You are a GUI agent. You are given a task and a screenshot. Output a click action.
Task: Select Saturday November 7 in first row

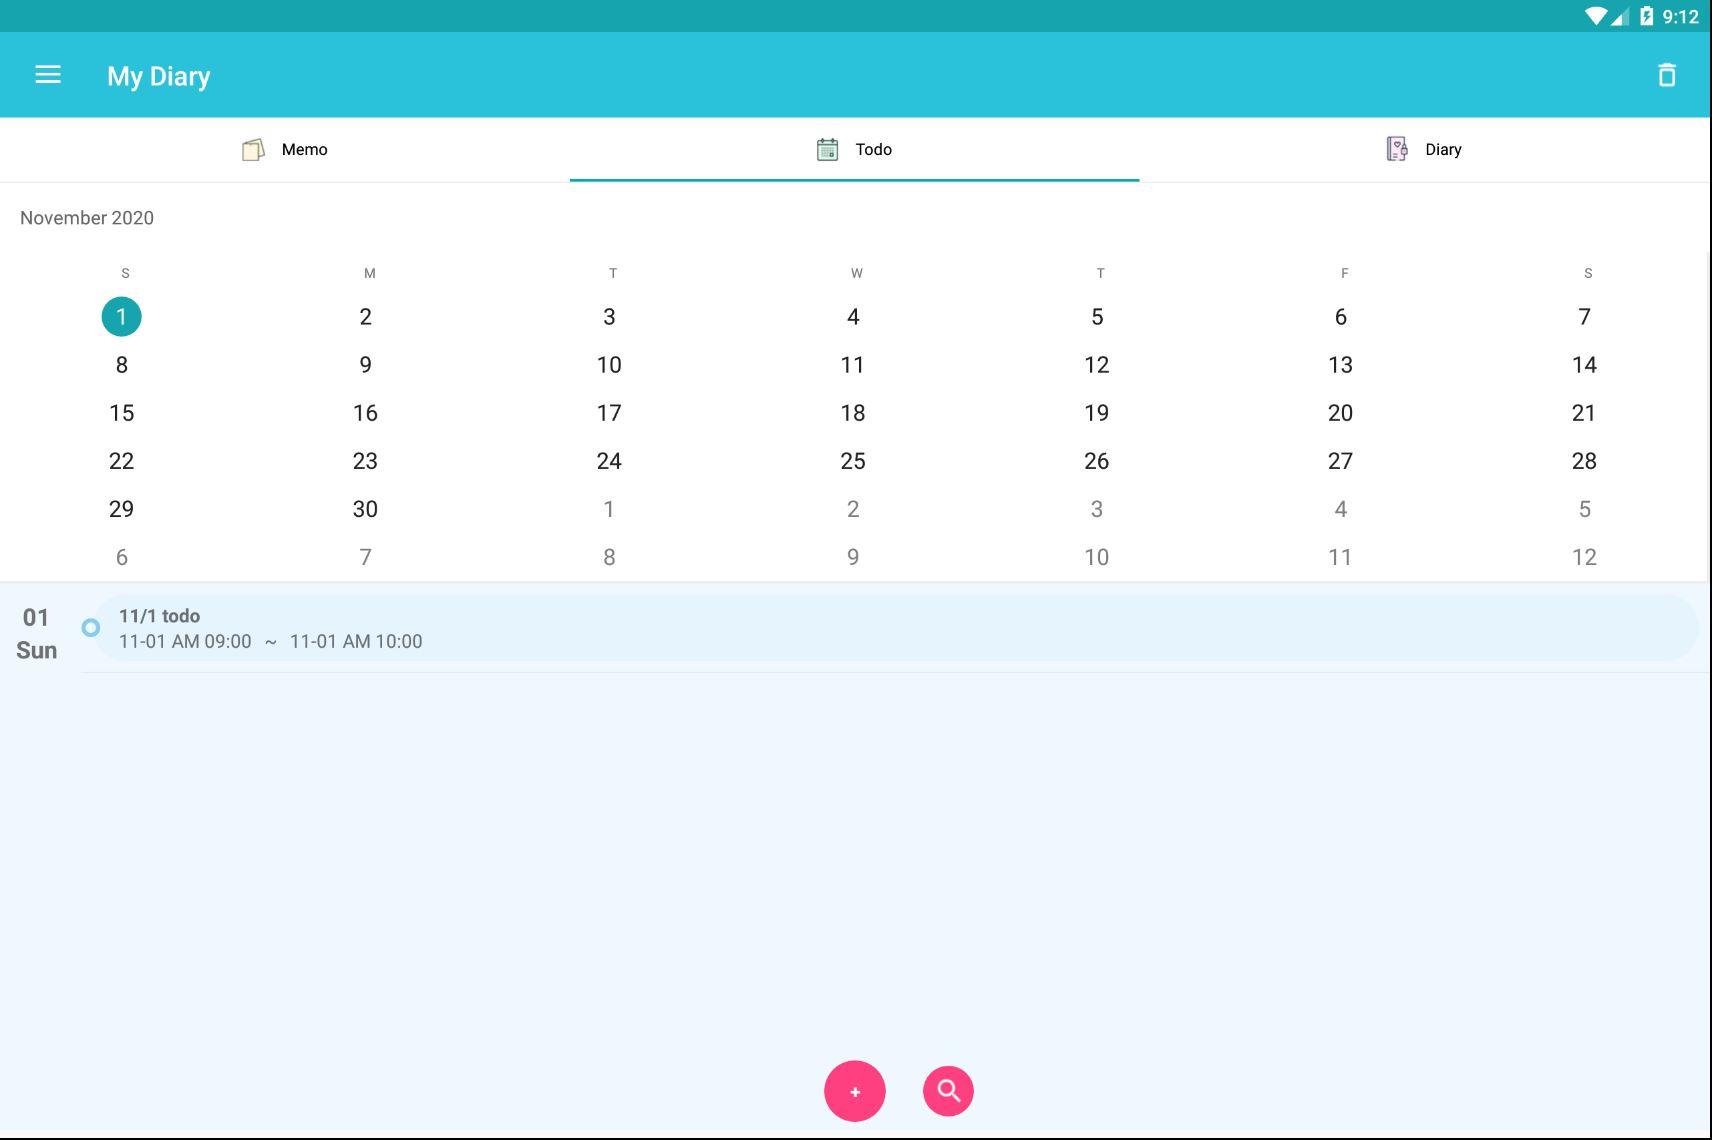click(1584, 317)
